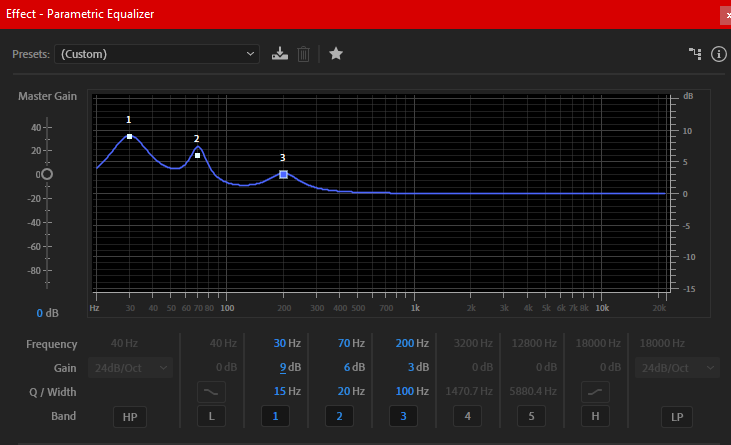Toggle the H high shelf band button
This screenshot has height=445, width=731.
pos(595,416)
